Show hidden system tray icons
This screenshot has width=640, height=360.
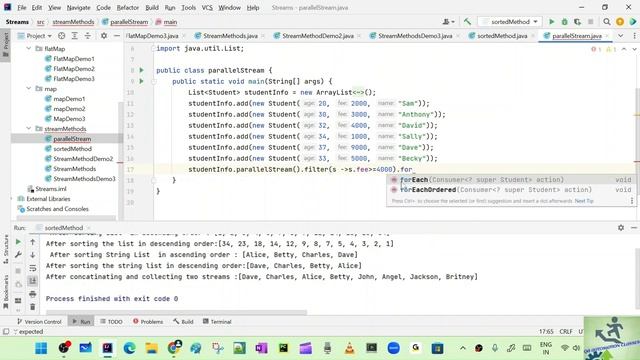[x=462, y=348]
